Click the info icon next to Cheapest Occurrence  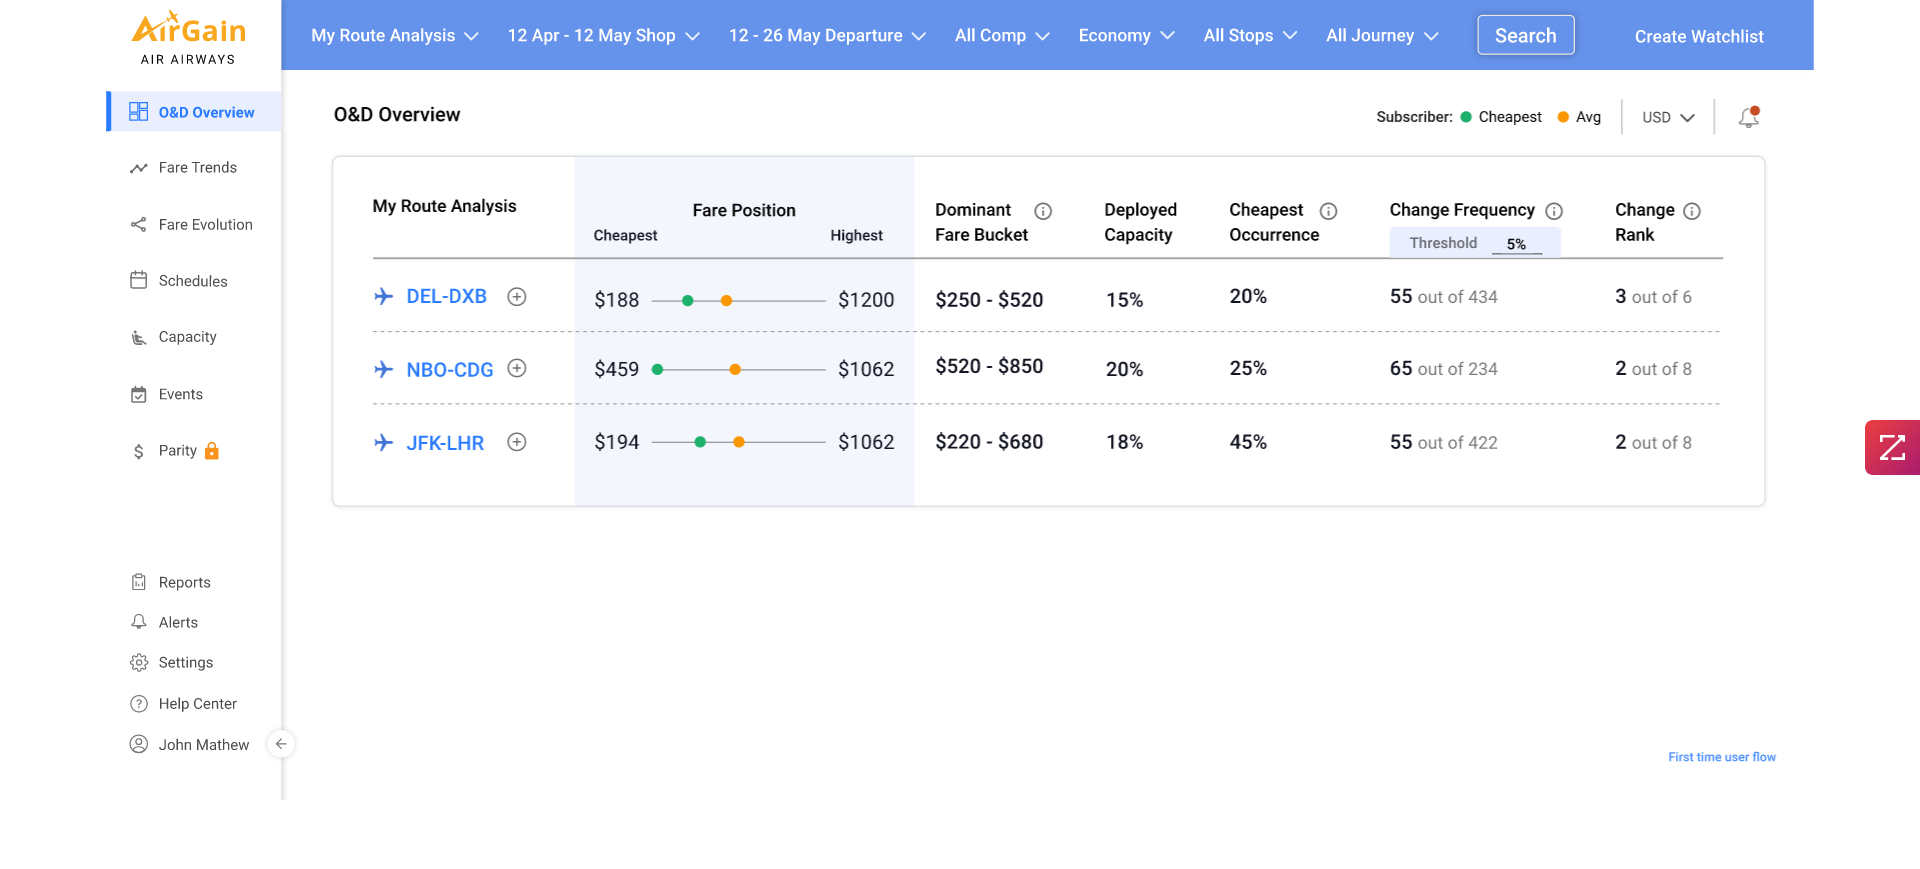(x=1328, y=211)
